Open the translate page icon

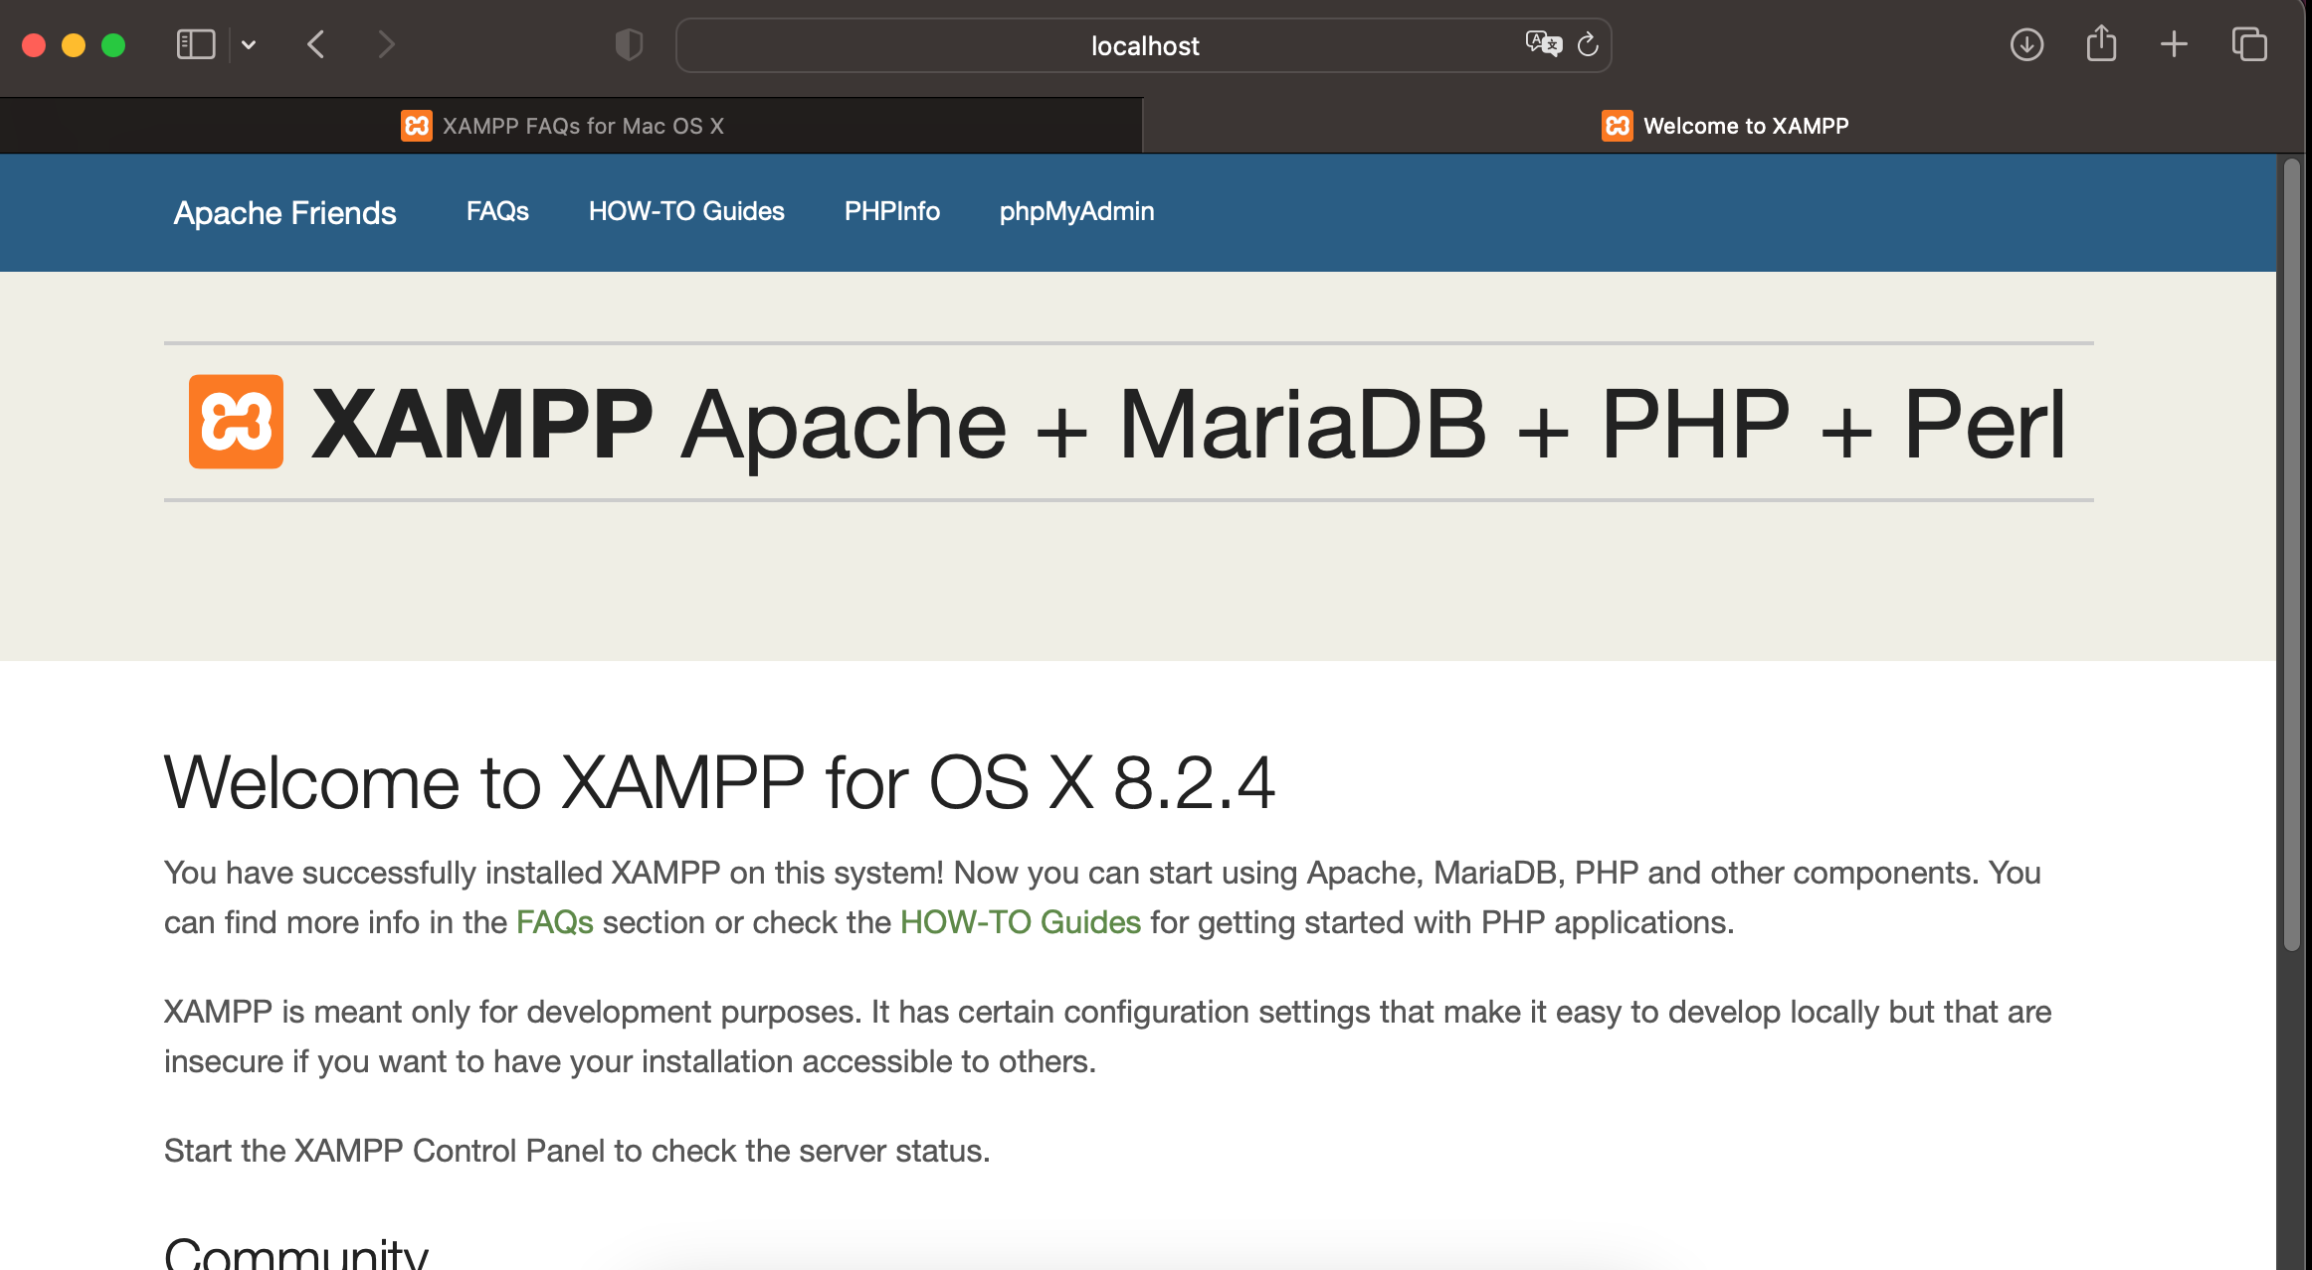(x=1543, y=44)
